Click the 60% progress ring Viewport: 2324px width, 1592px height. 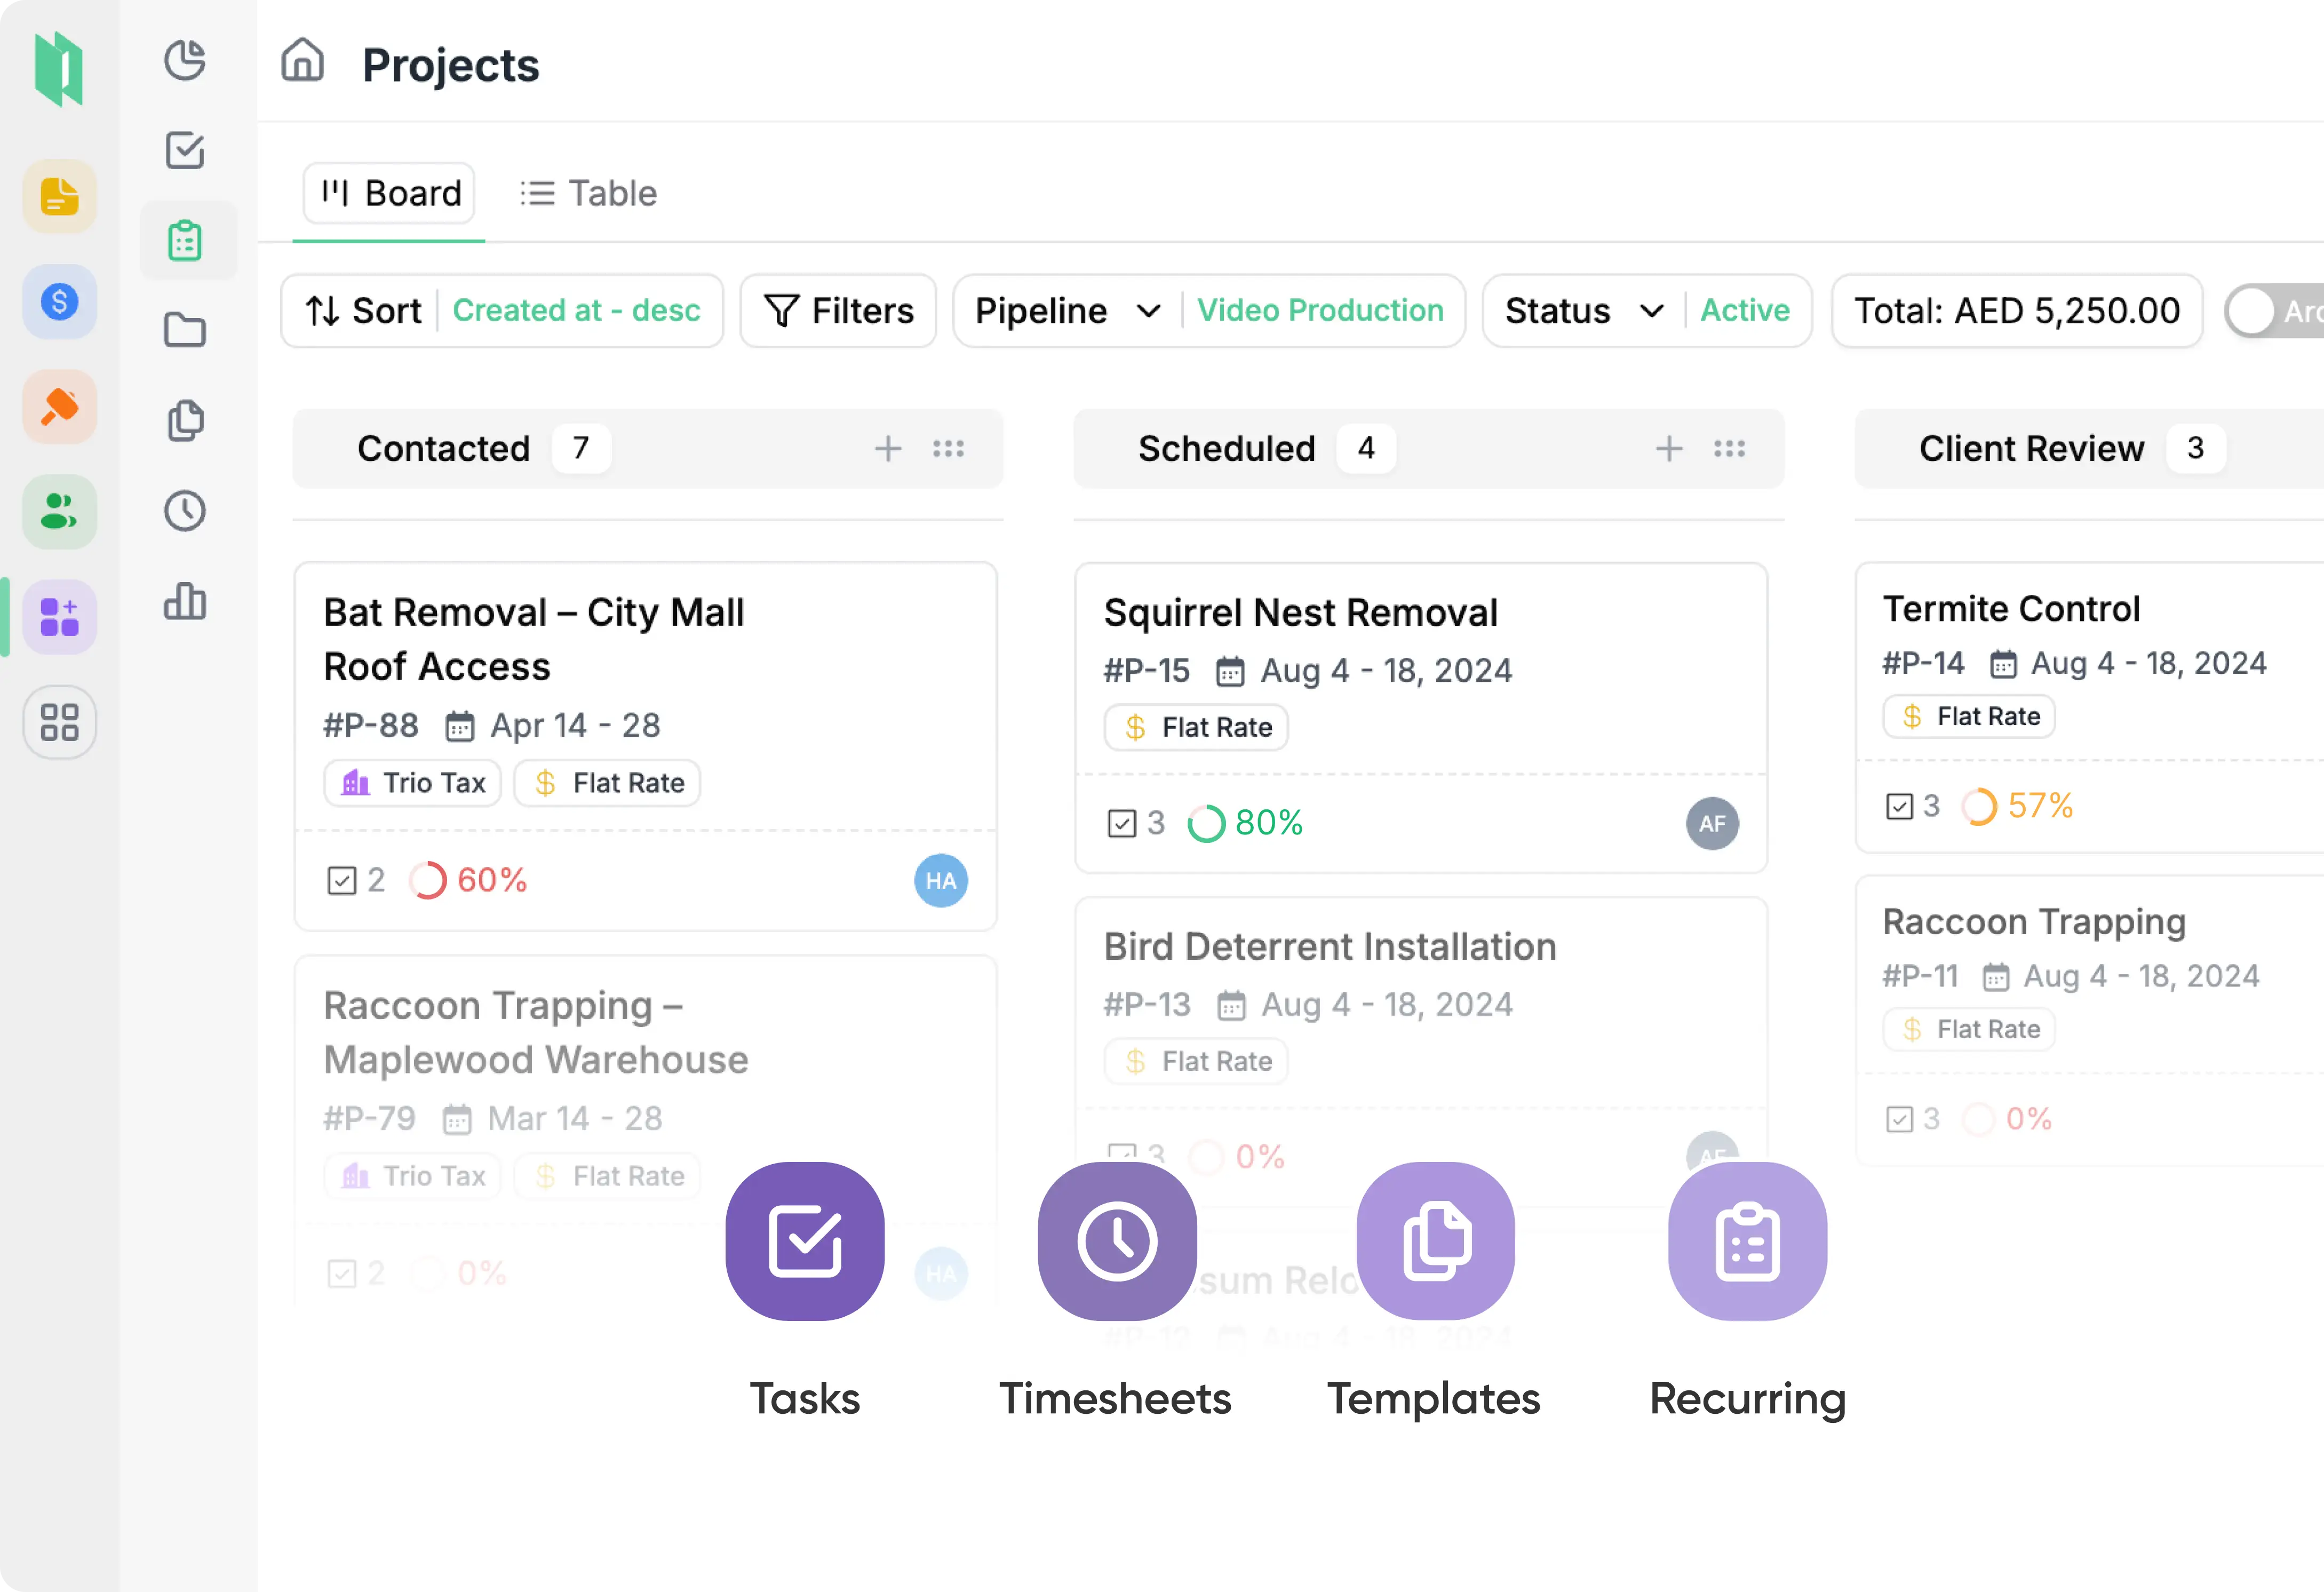(428, 881)
